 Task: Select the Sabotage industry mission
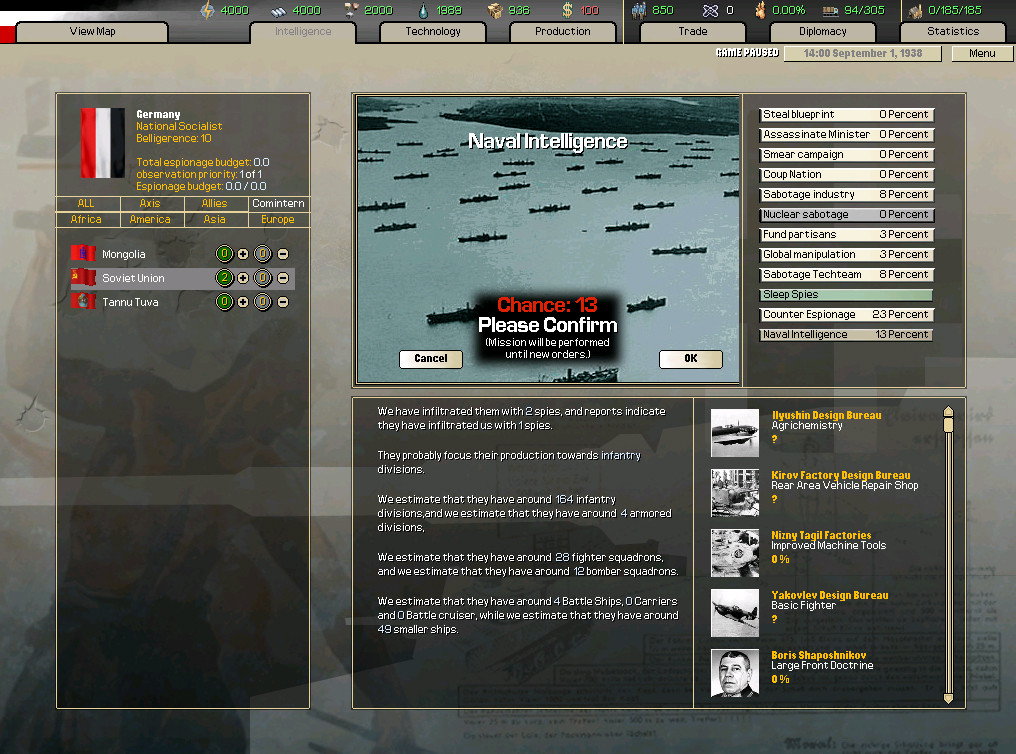click(846, 195)
